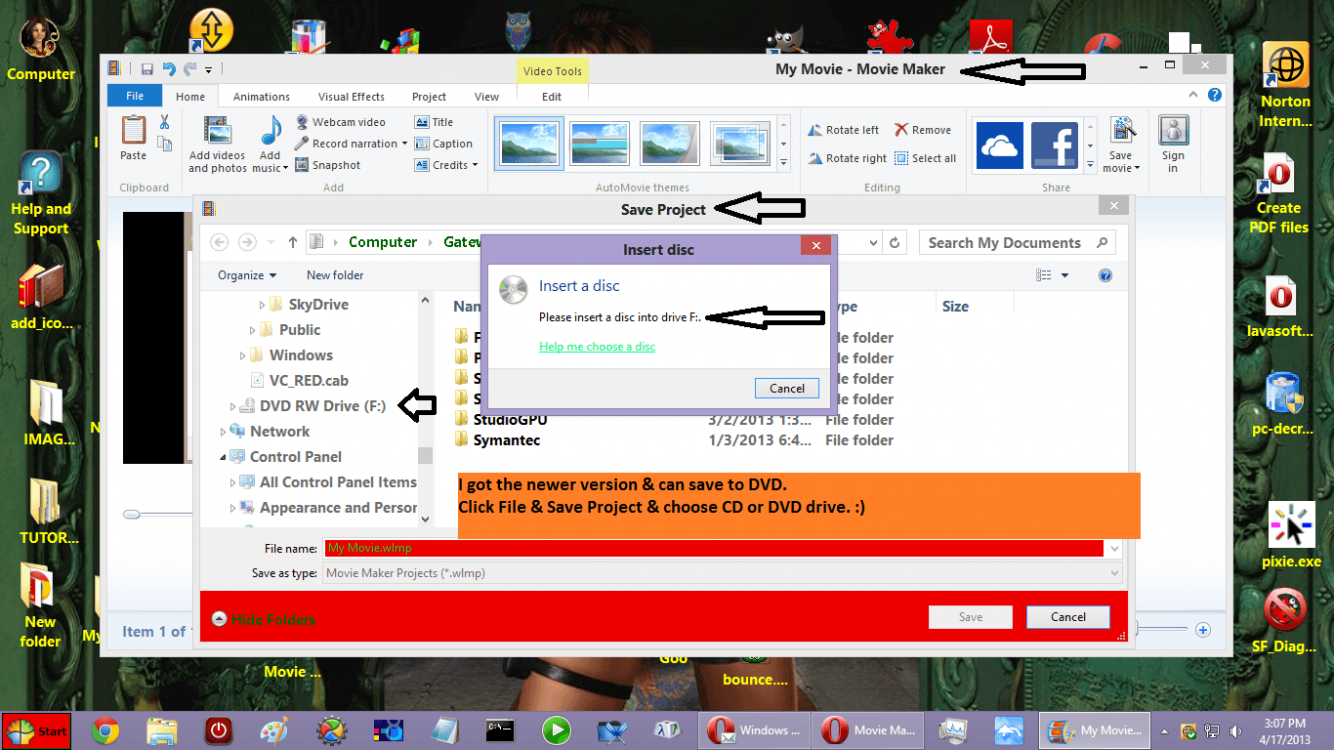1334x750 pixels.
Task: Open File Explorer from the taskbar
Action: pyautogui.click(x=161, y=731)
